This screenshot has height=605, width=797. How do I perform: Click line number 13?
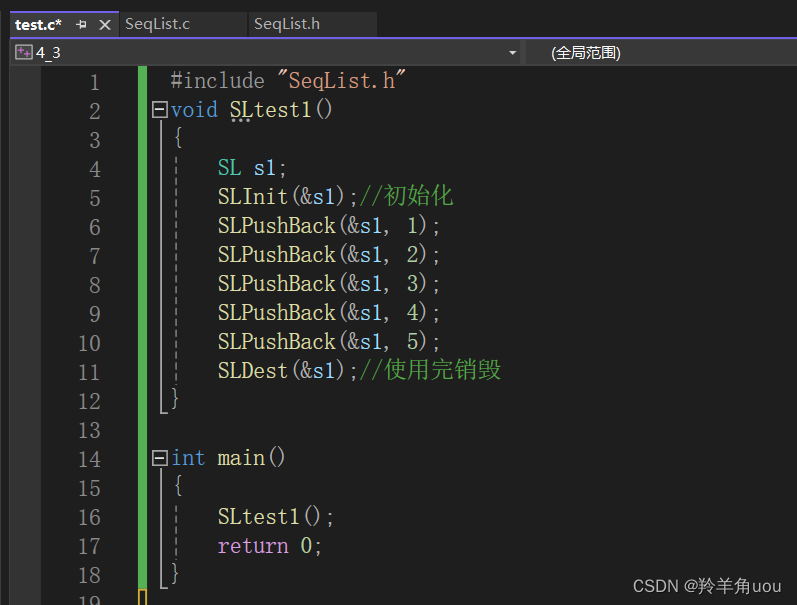point(89,431)
